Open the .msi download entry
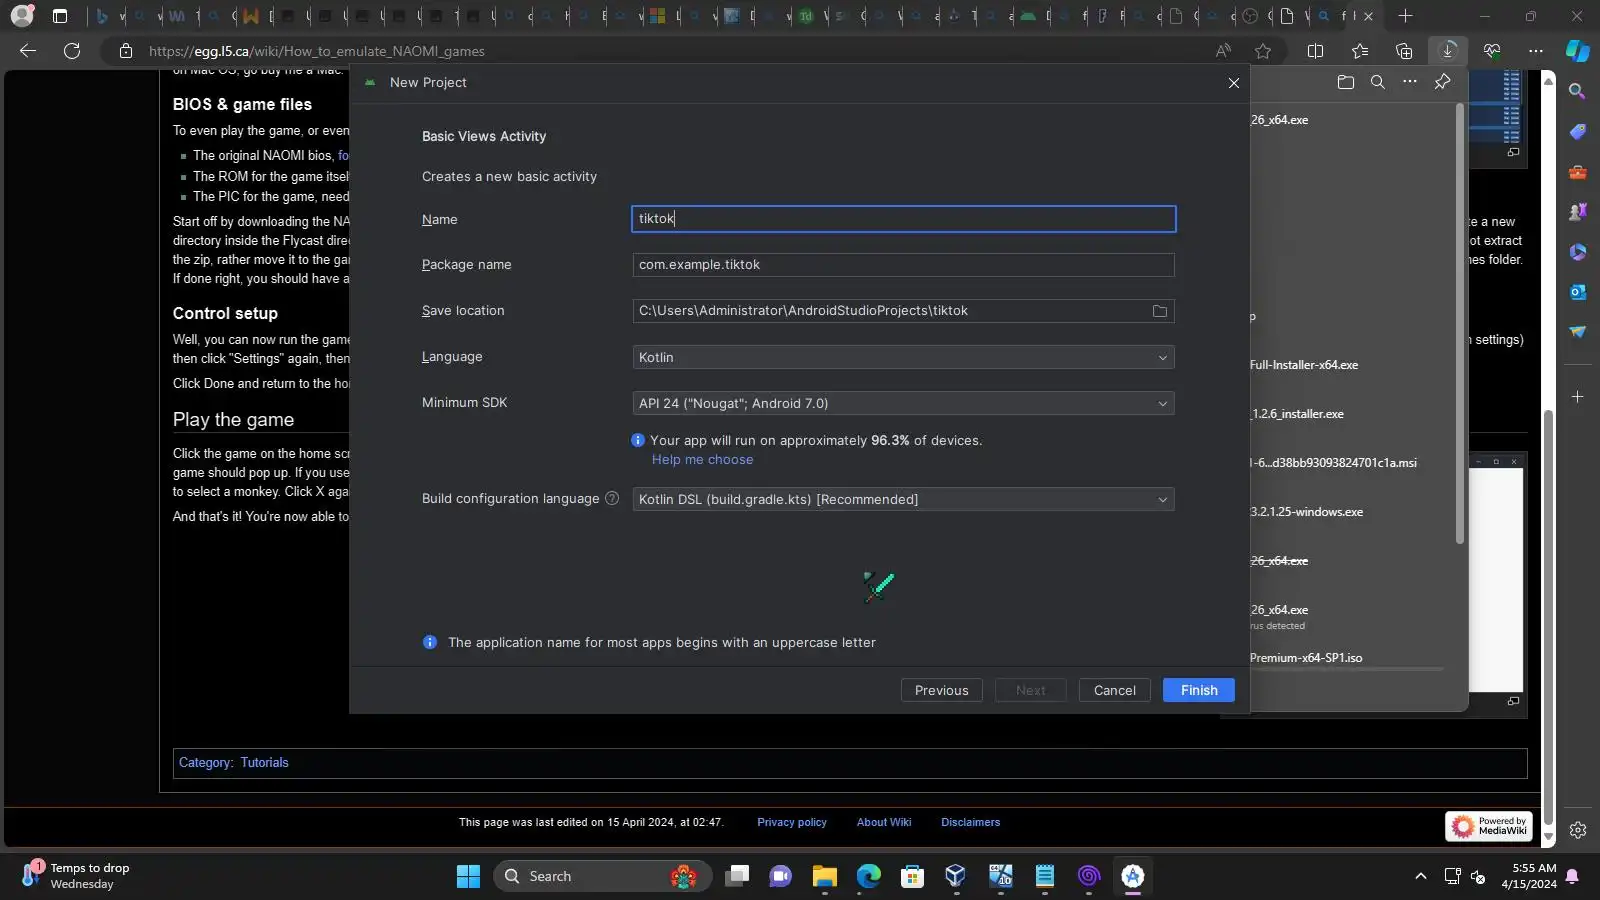Image resolution: width=1600 pixels, height=900 pixels. click(x=1333, y=463)
